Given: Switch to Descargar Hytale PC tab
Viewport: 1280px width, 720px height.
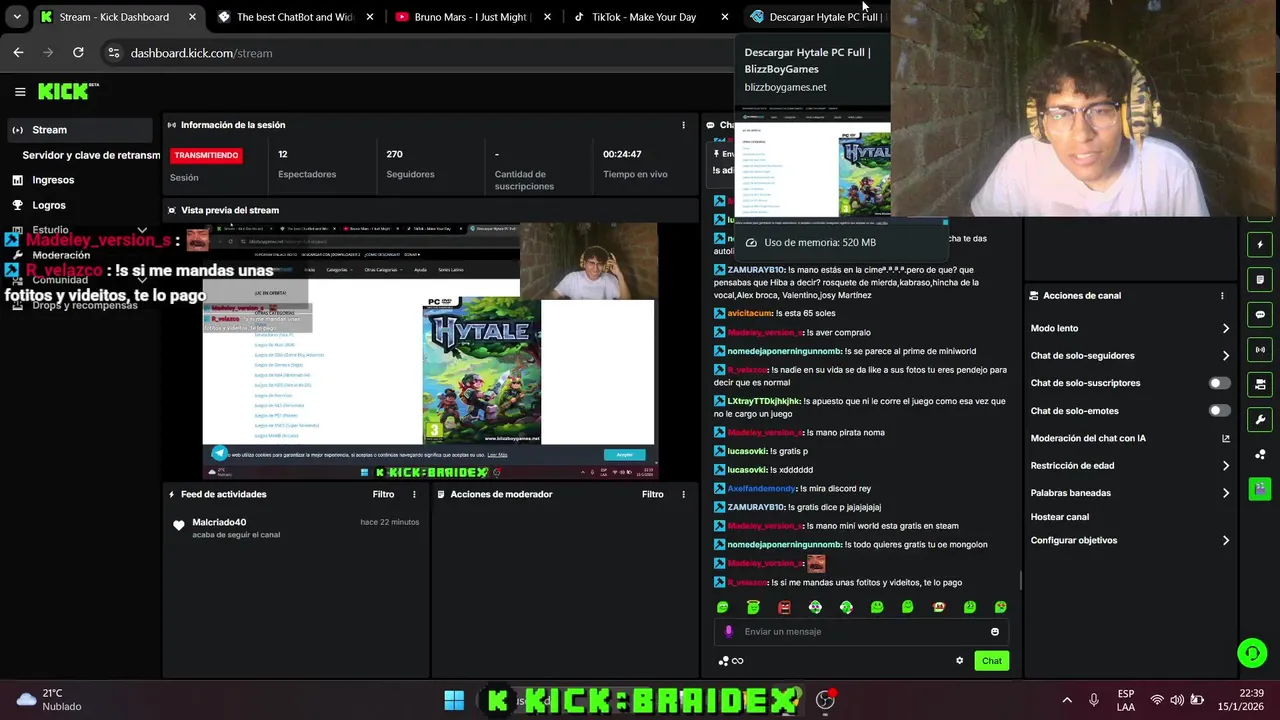Looking at the screenshot, I should point(815,17).
